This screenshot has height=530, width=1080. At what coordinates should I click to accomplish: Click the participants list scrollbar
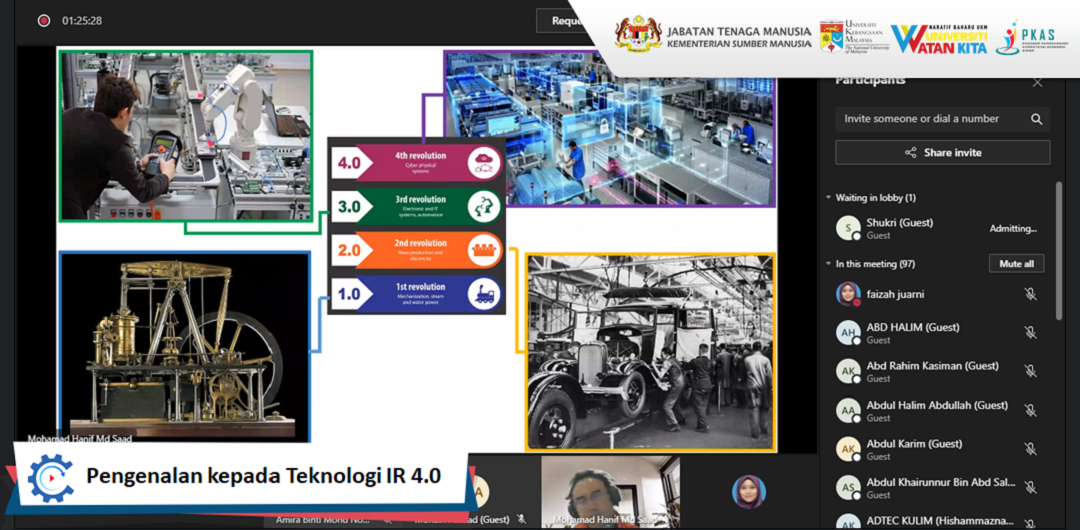[1059, 250]
